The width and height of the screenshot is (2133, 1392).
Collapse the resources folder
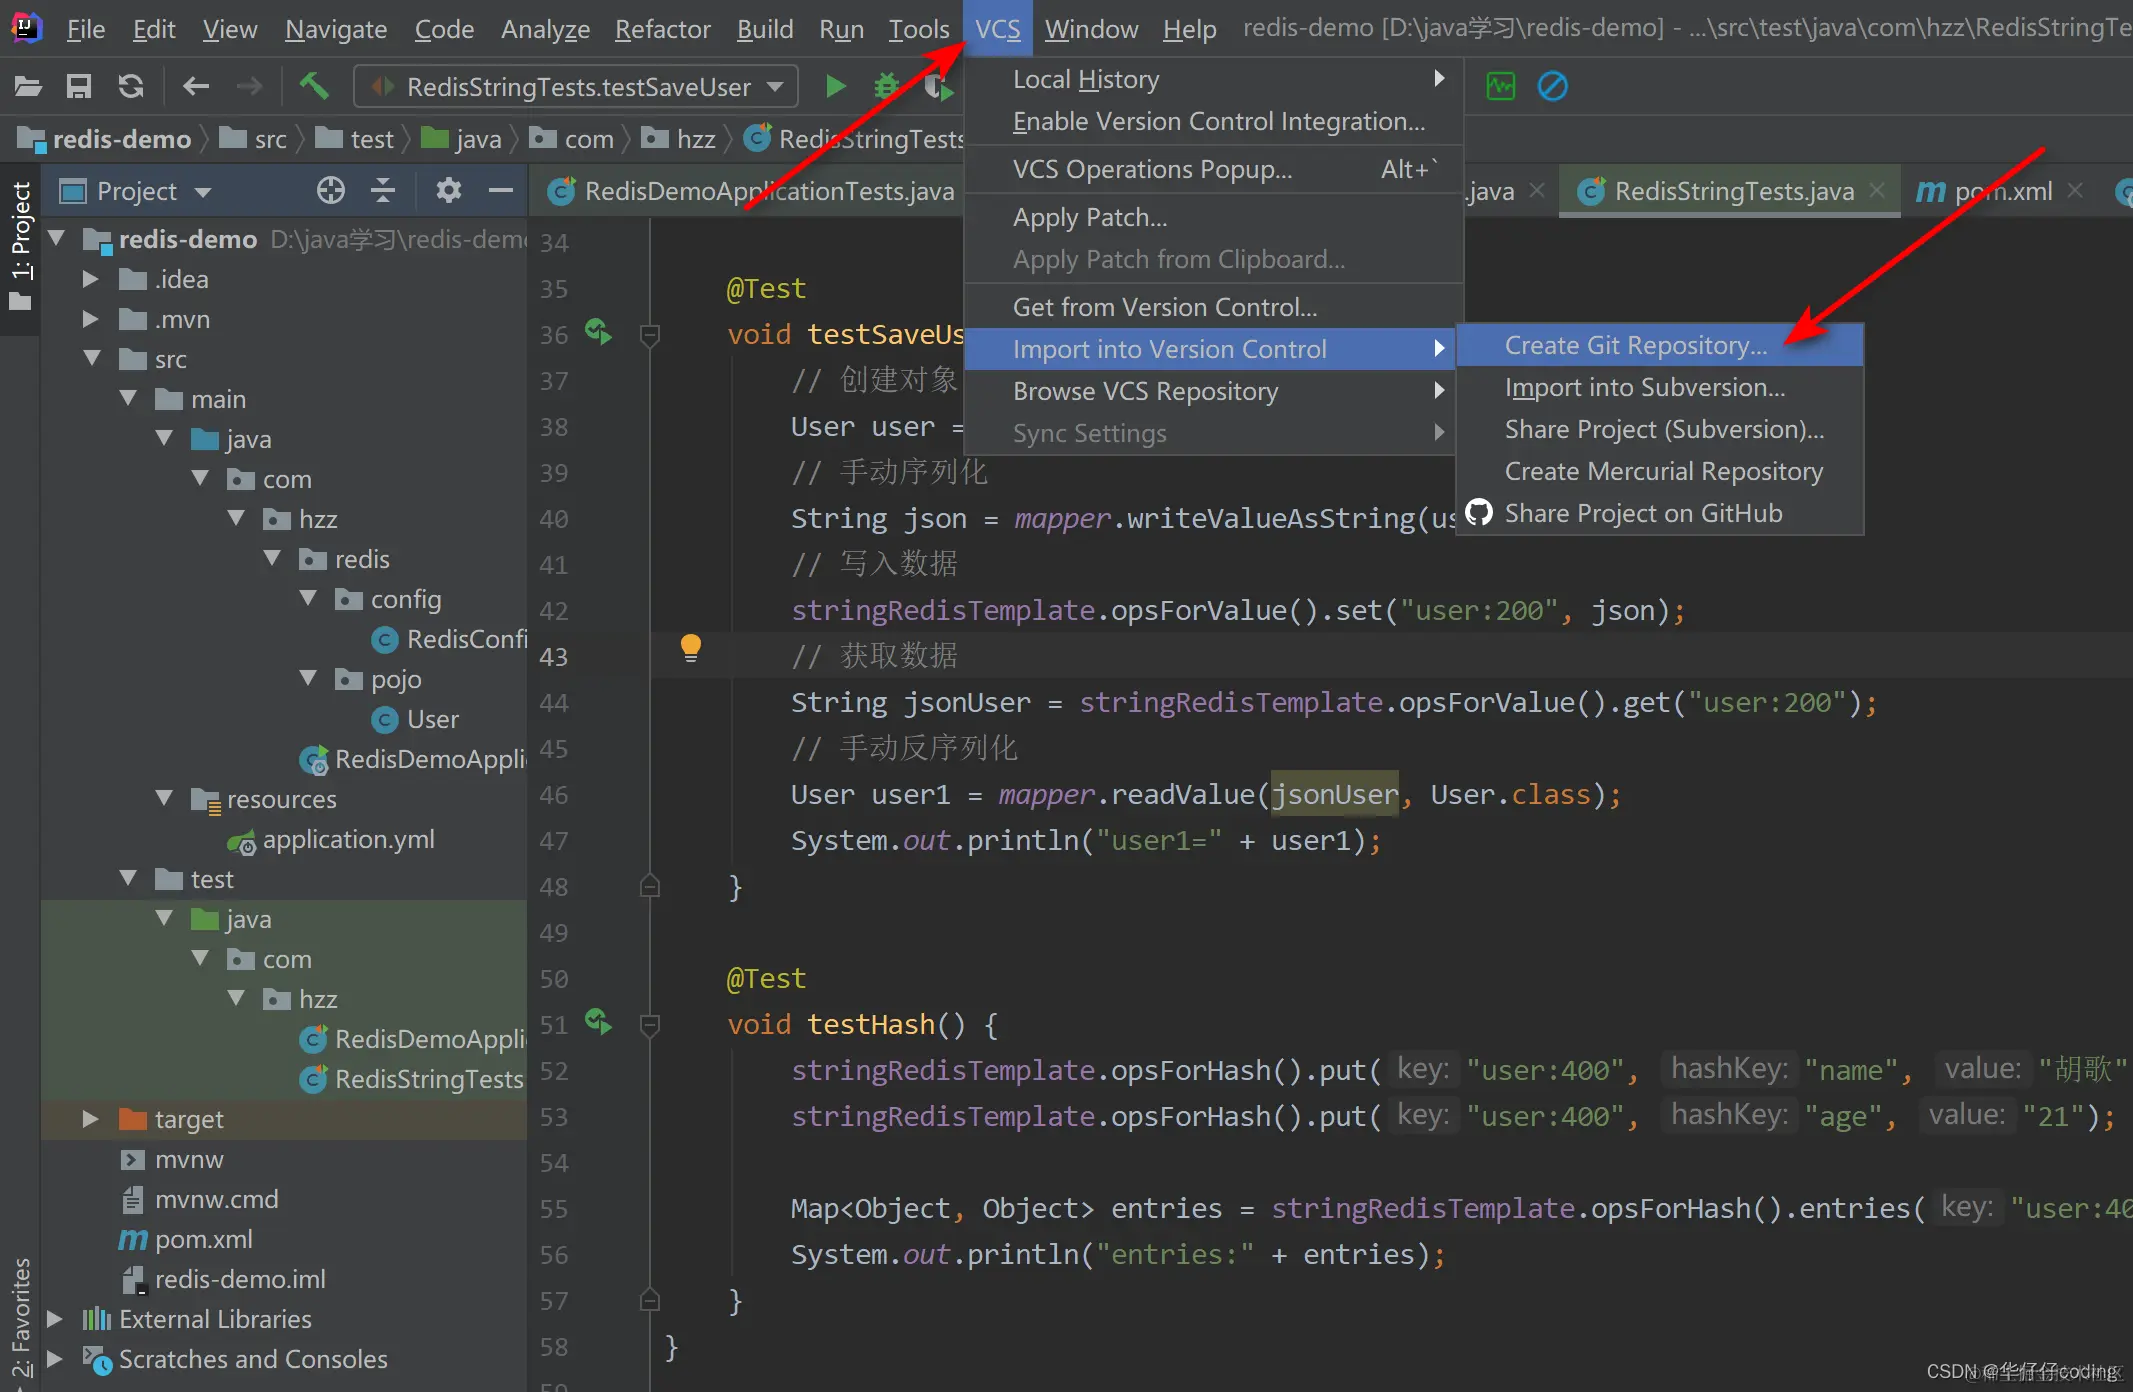[164, 798]
